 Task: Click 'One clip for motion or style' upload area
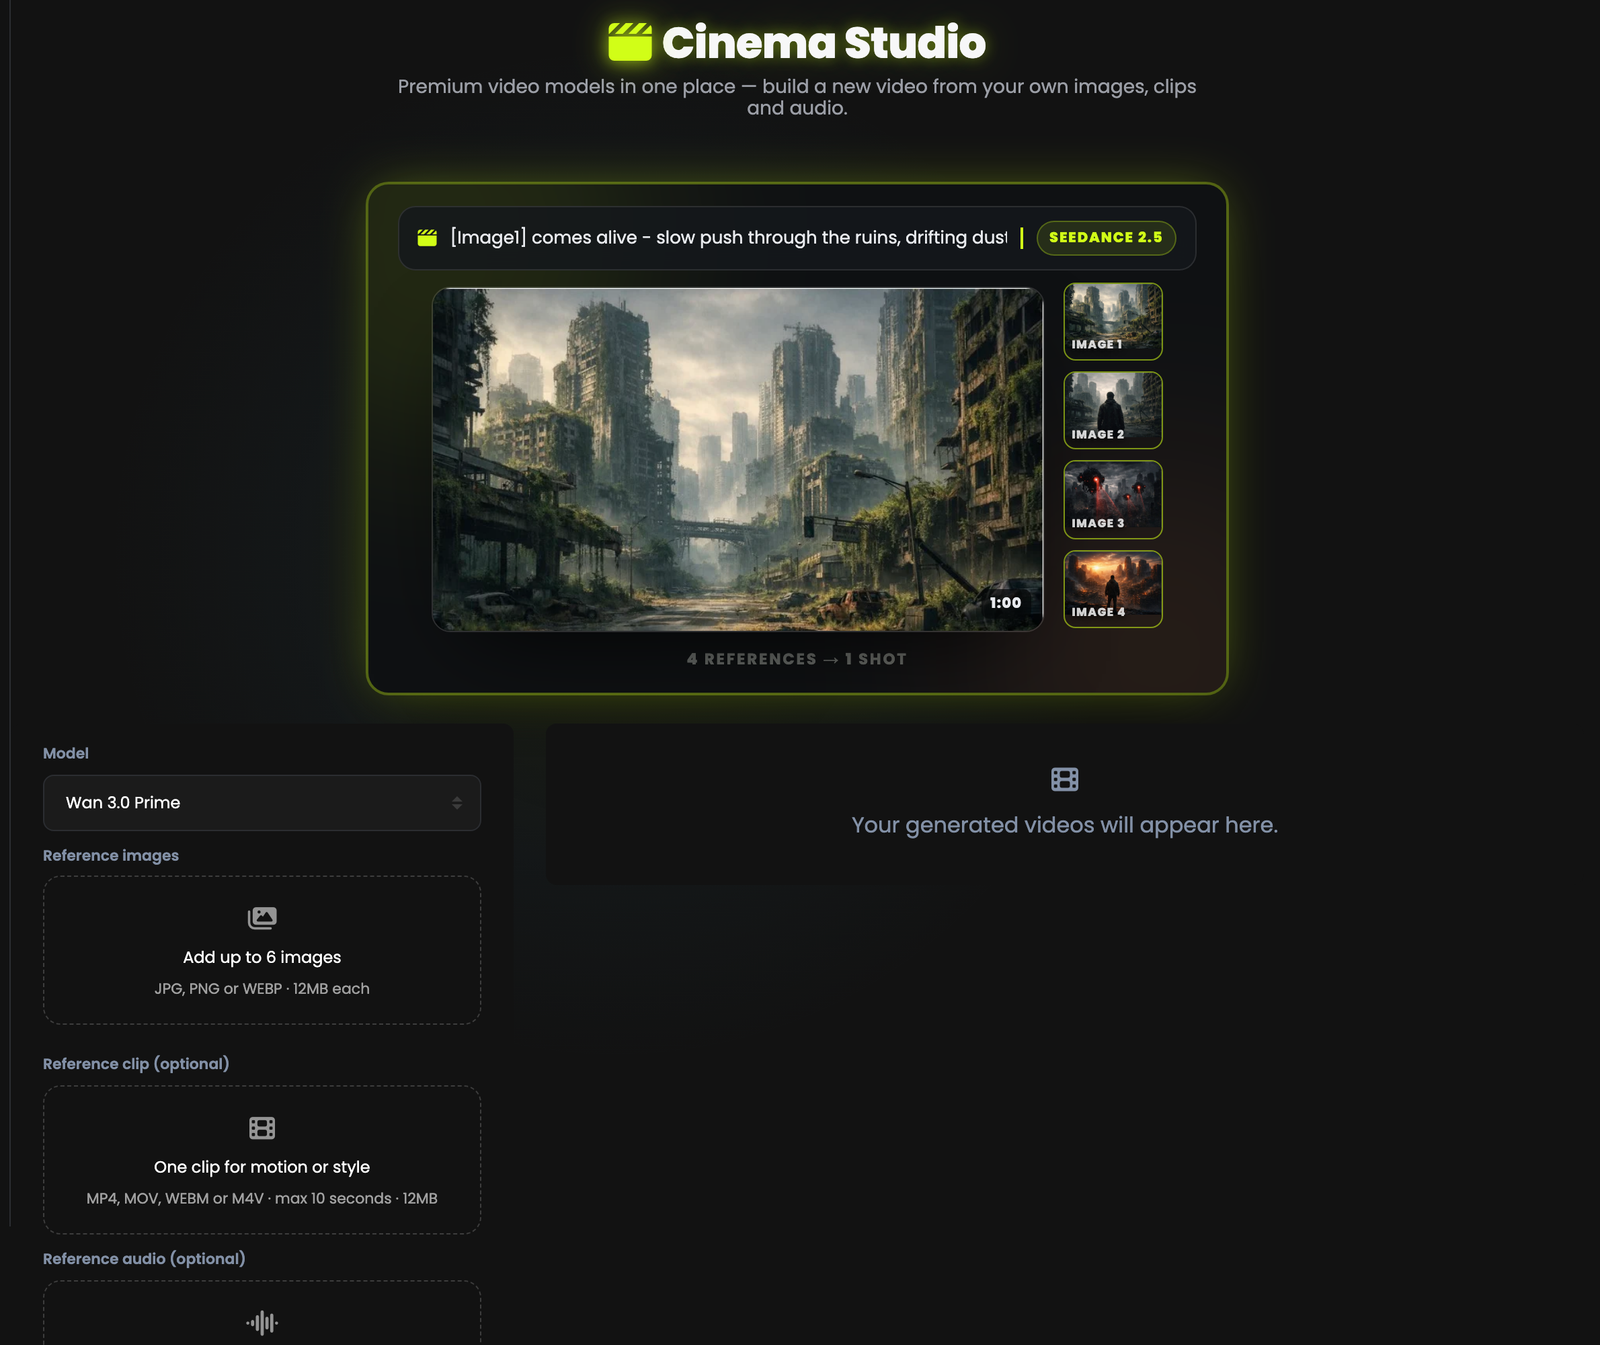262,1160
